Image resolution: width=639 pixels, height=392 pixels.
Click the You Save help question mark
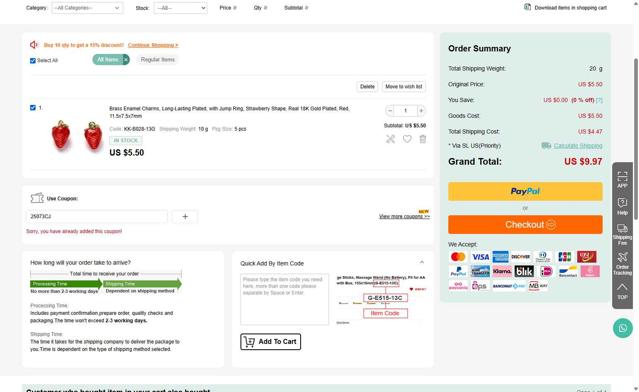click(599, 100)
